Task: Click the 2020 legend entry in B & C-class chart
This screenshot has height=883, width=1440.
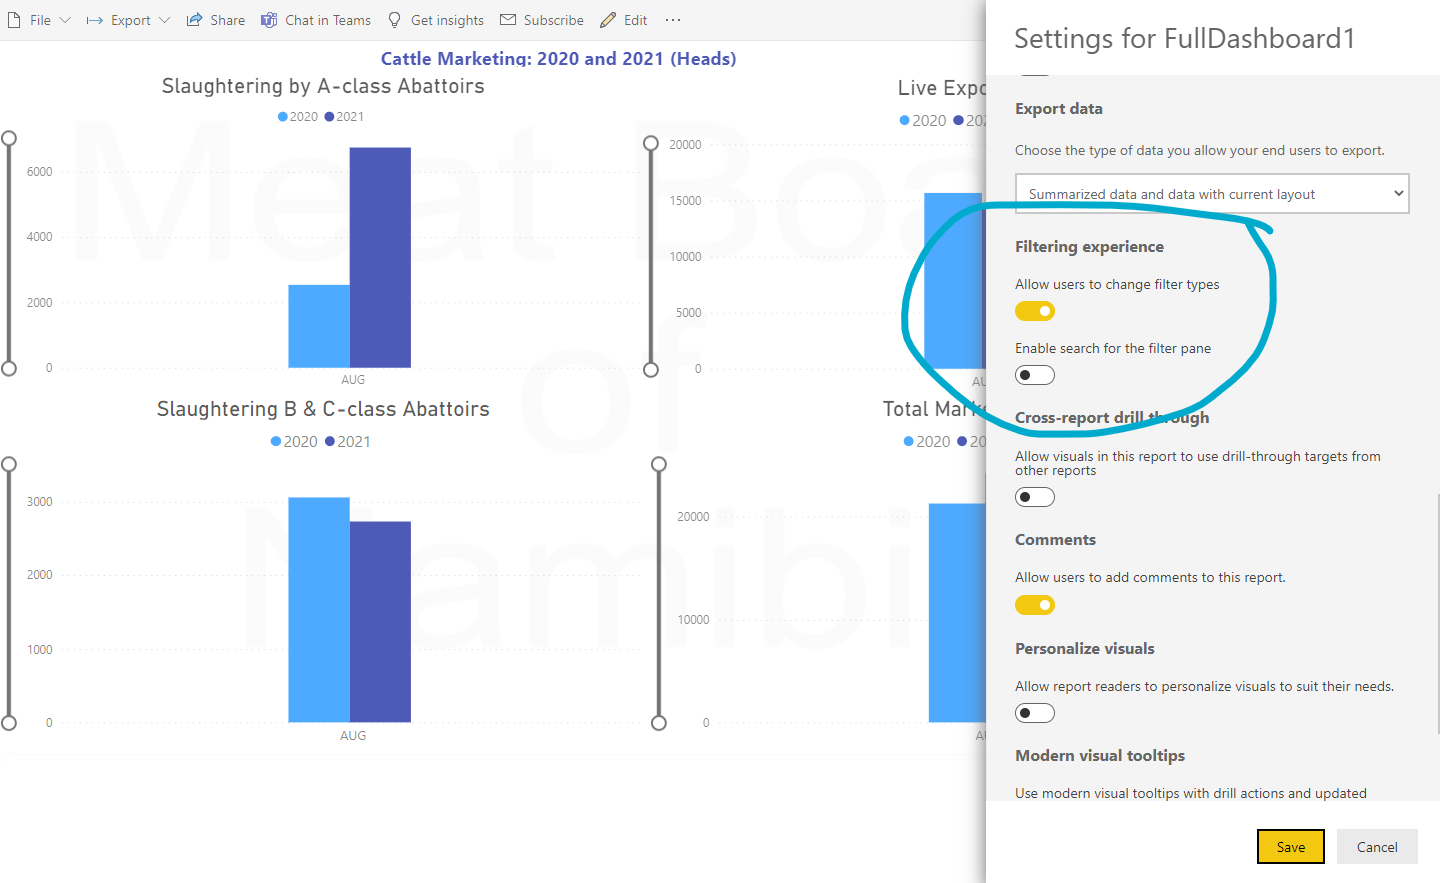Action: pos(294,441)
